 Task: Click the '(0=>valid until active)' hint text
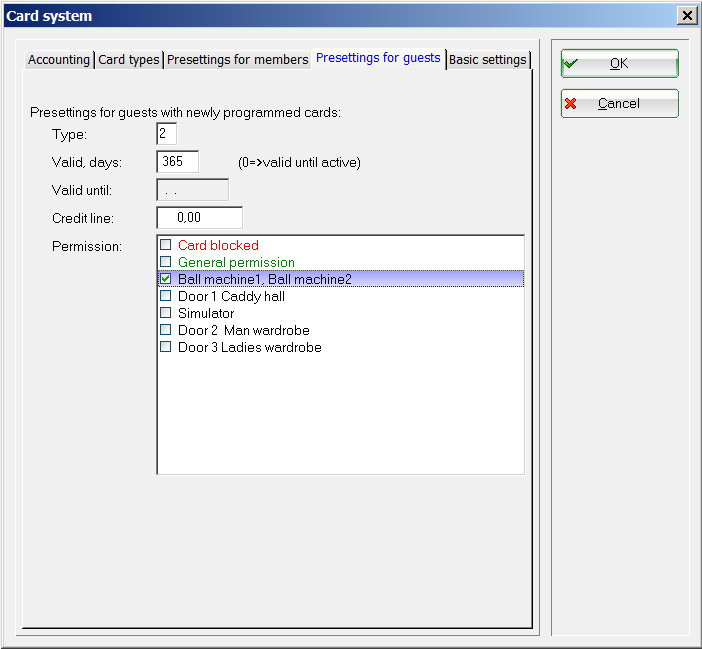299,162
